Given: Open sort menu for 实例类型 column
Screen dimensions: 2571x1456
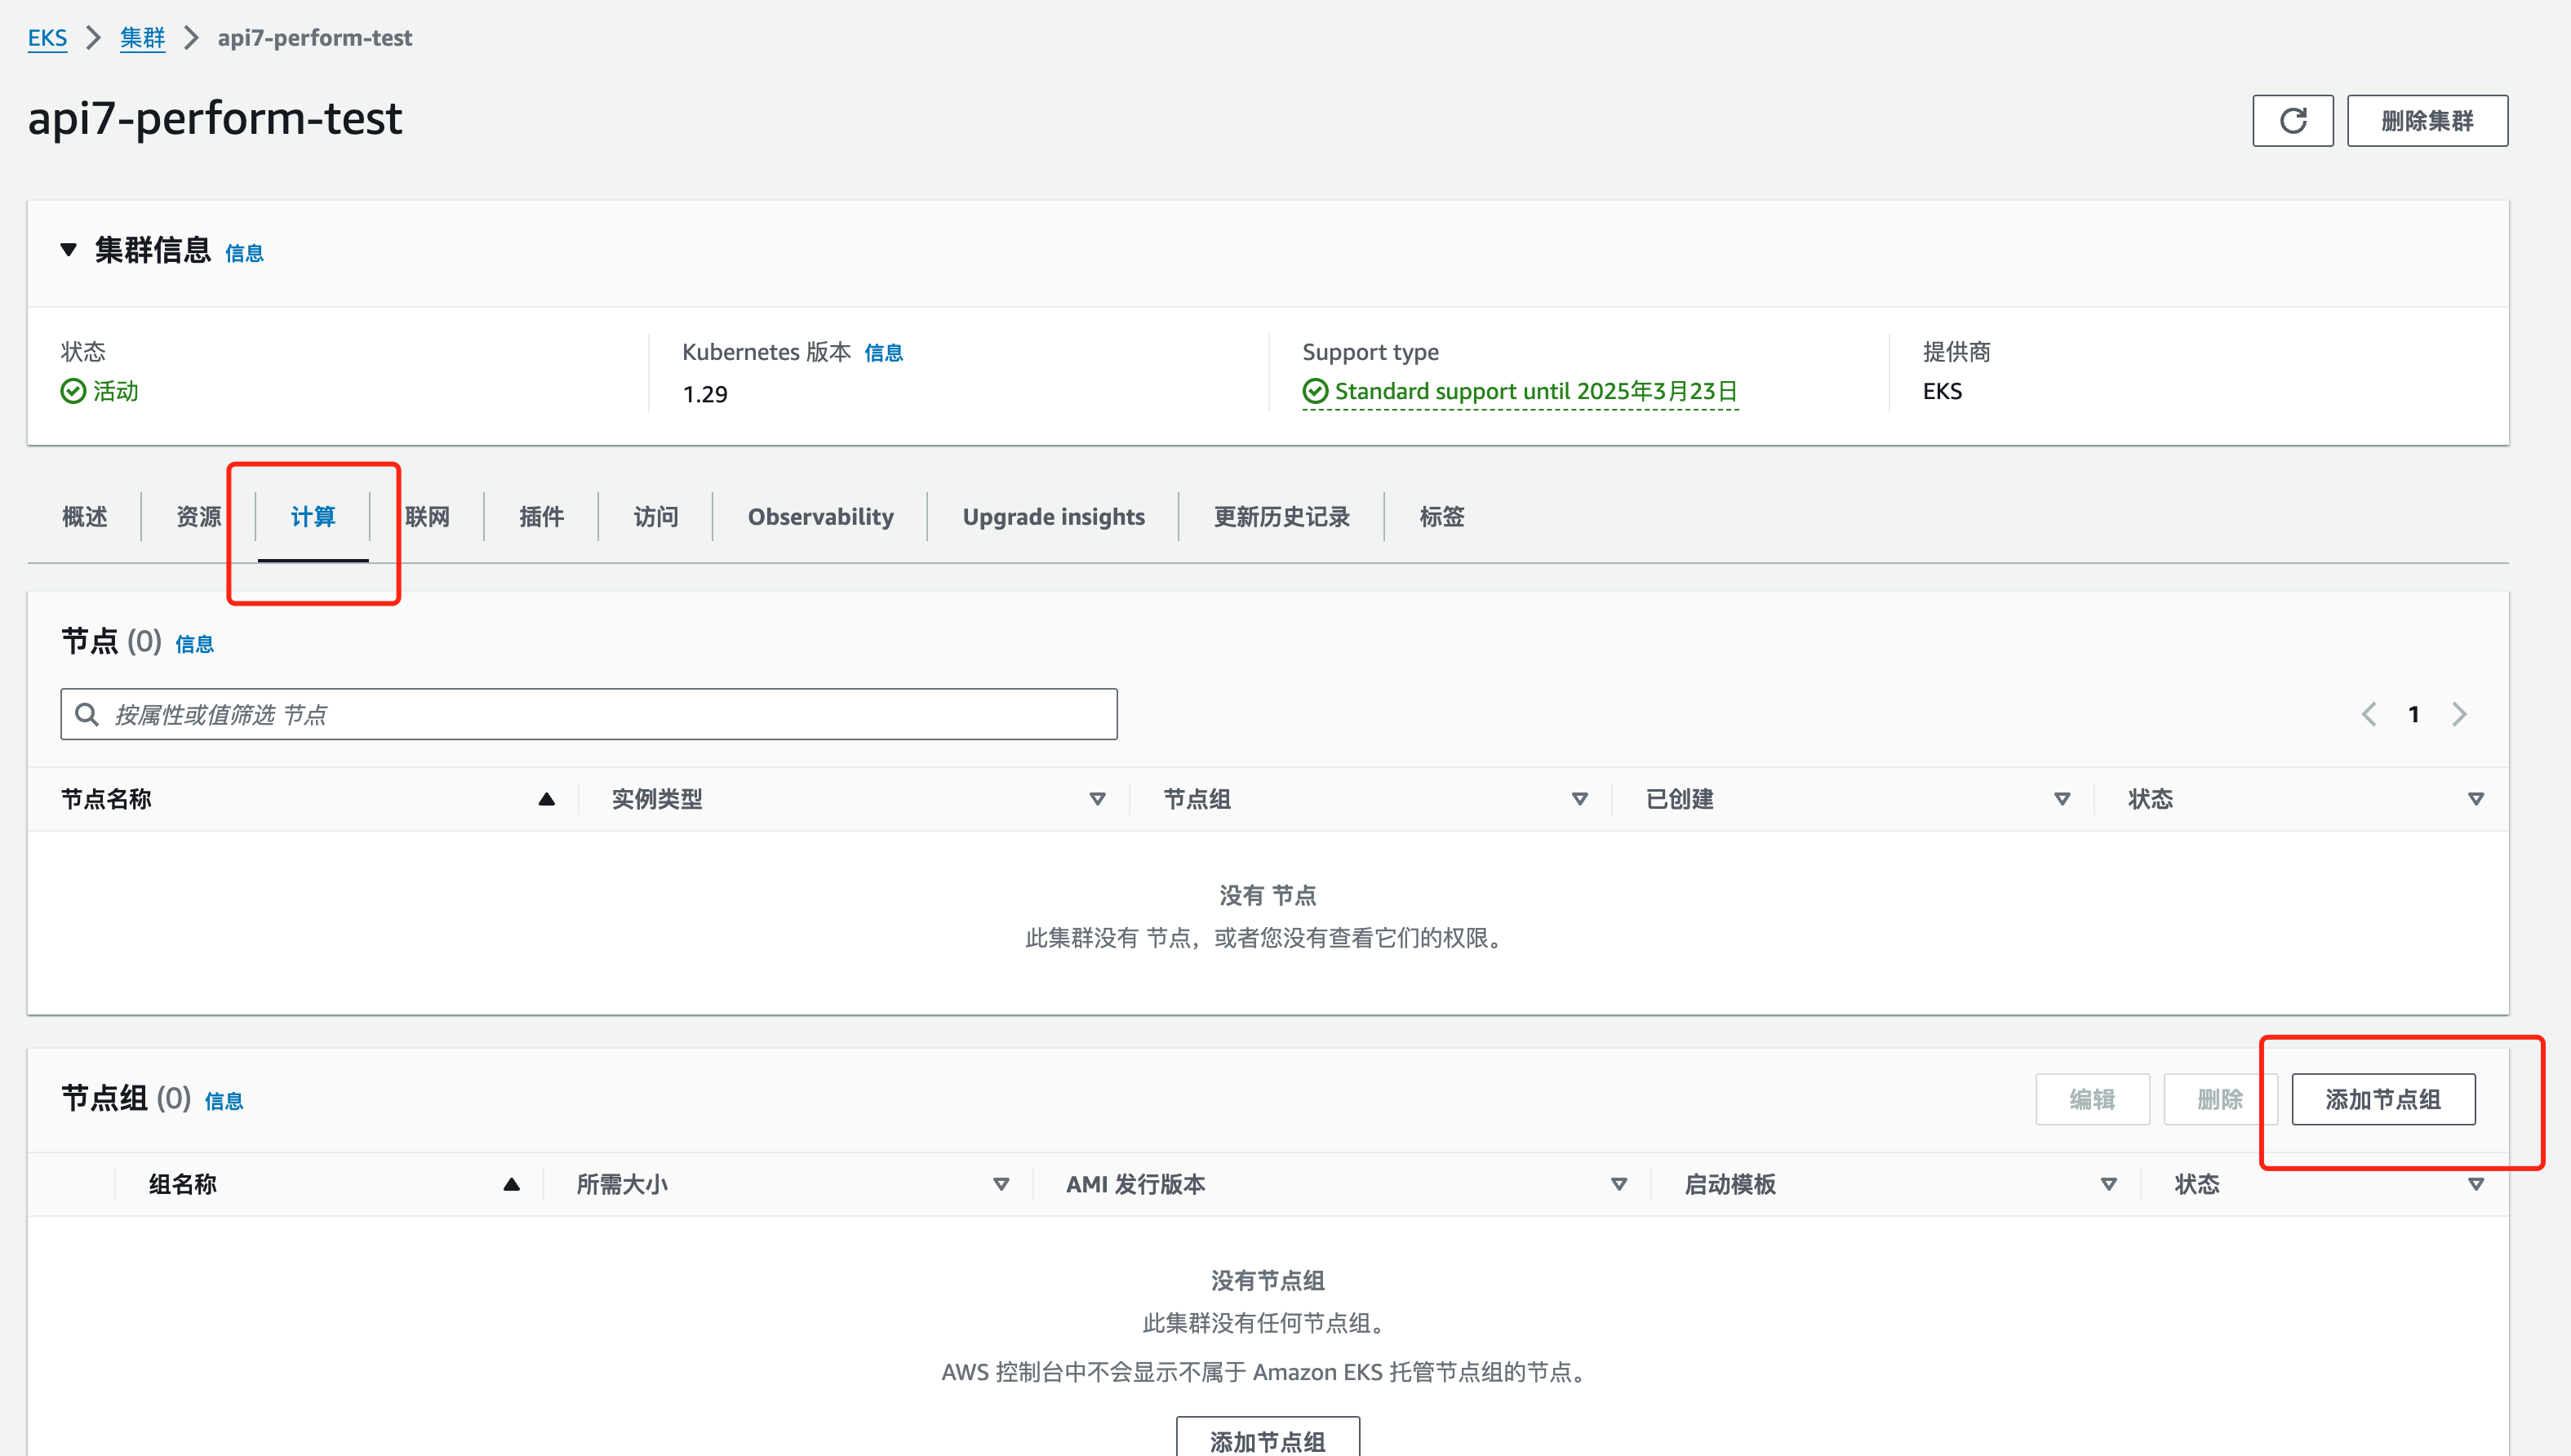Looking at the screenshot, I should click(x=1097, y=799).
